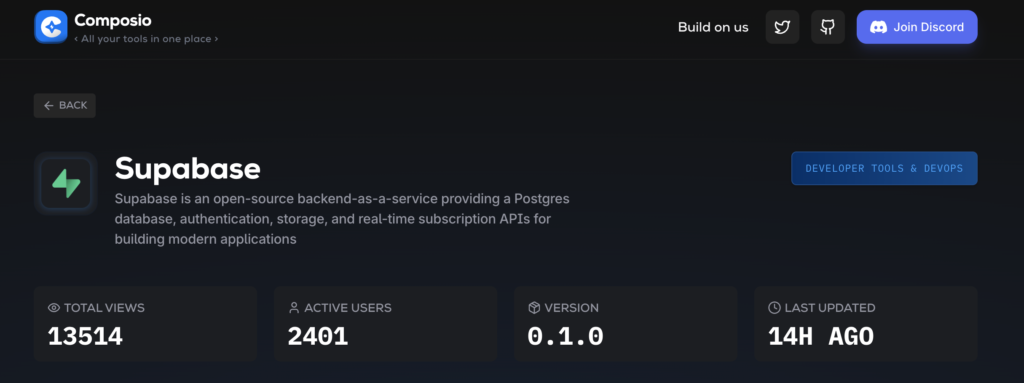Select the Last Updated 14H AGO card
Viewport: 1024px width, 383px height.
click(866, 324)
